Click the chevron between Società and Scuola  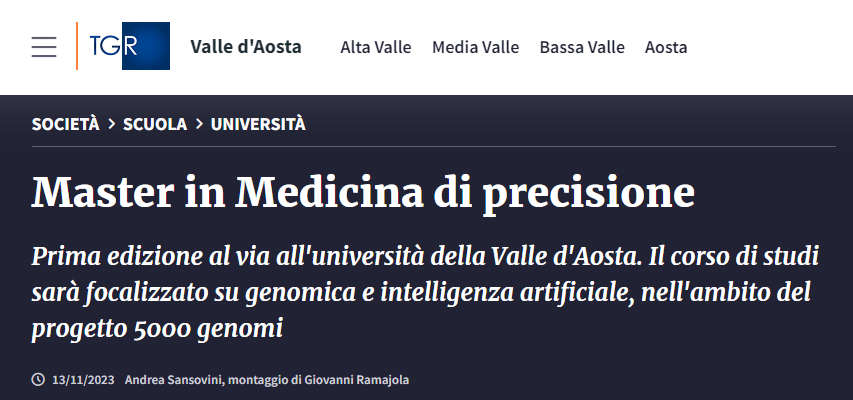pos(111,124)
